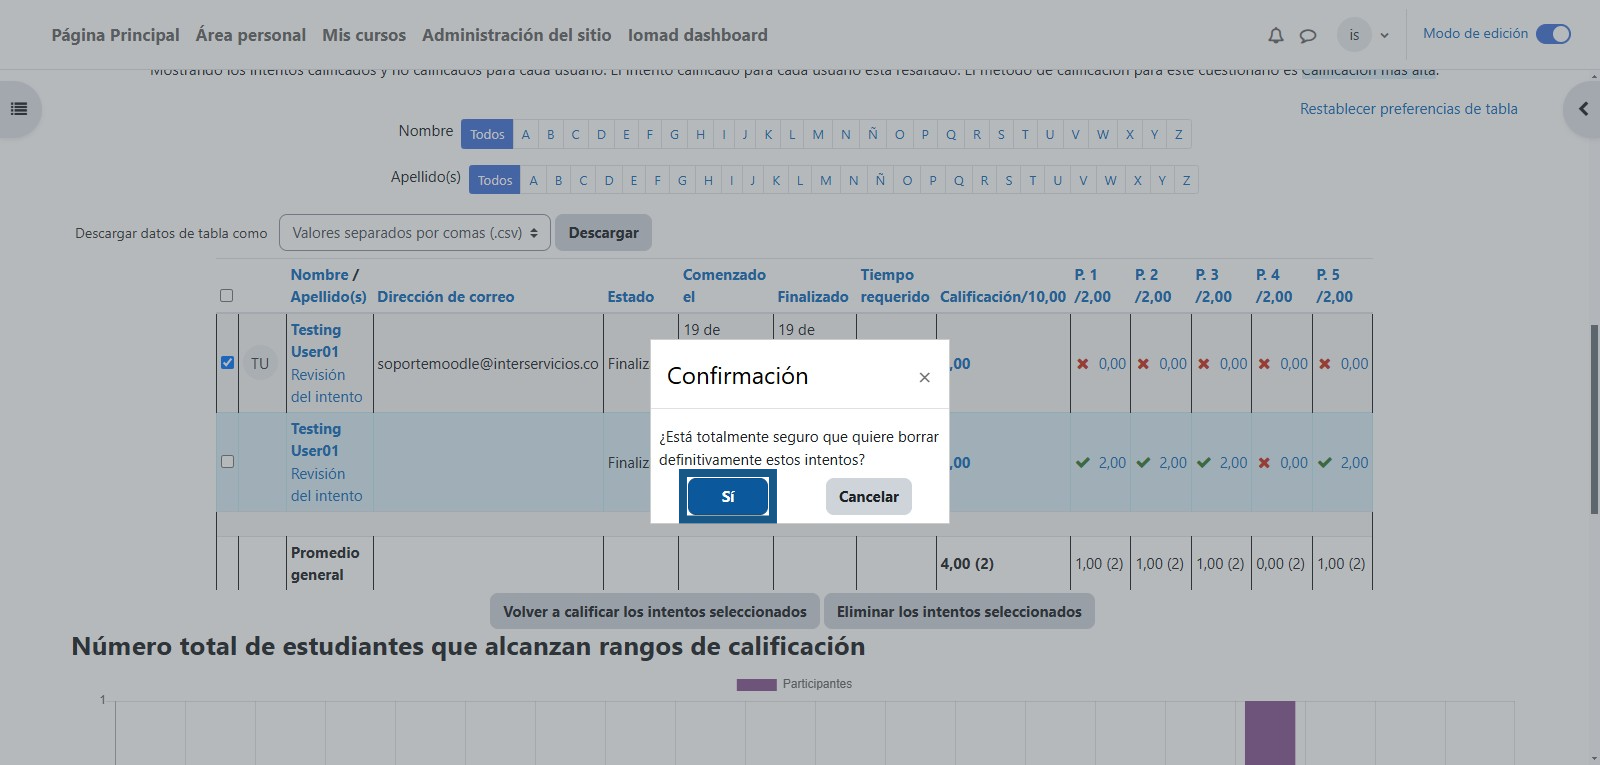The height and width of the screenshot is (765, 1600).
Task: Expand the right block drawer arrow
Action: 1583,109
